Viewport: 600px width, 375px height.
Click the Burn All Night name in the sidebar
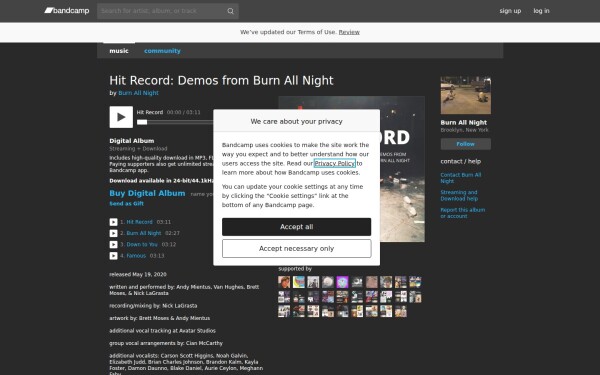(463, 122)
